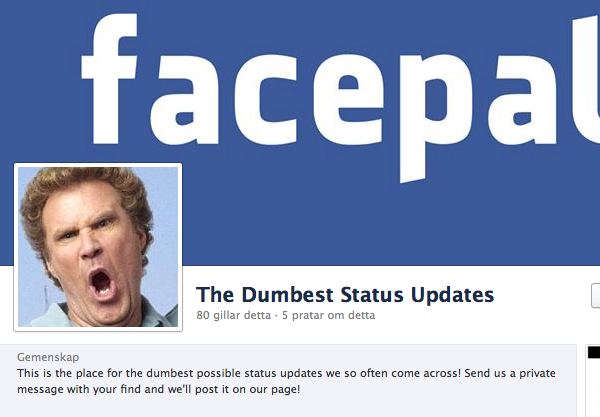Click the white letter e in cover
Viewport: 600px width, 417px height.
348,100
